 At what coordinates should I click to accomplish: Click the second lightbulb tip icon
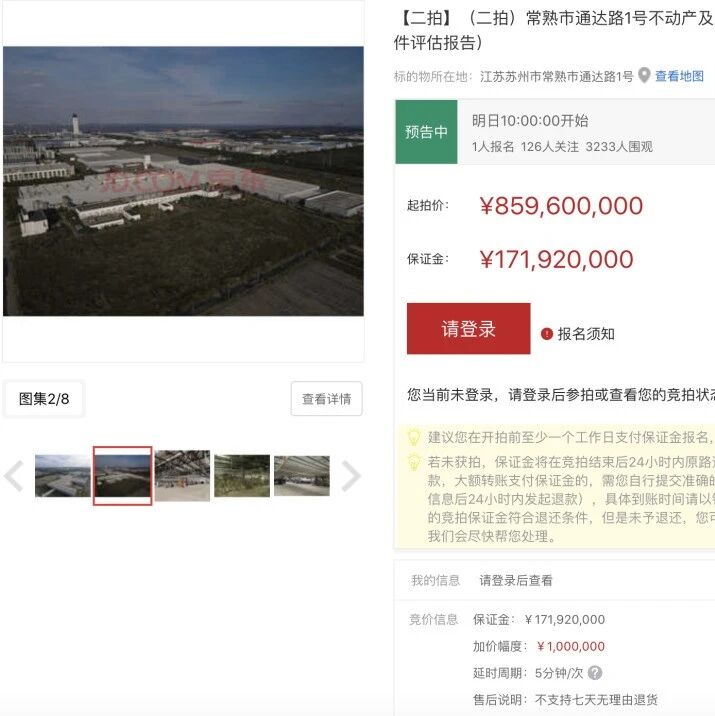coord(414,462)
